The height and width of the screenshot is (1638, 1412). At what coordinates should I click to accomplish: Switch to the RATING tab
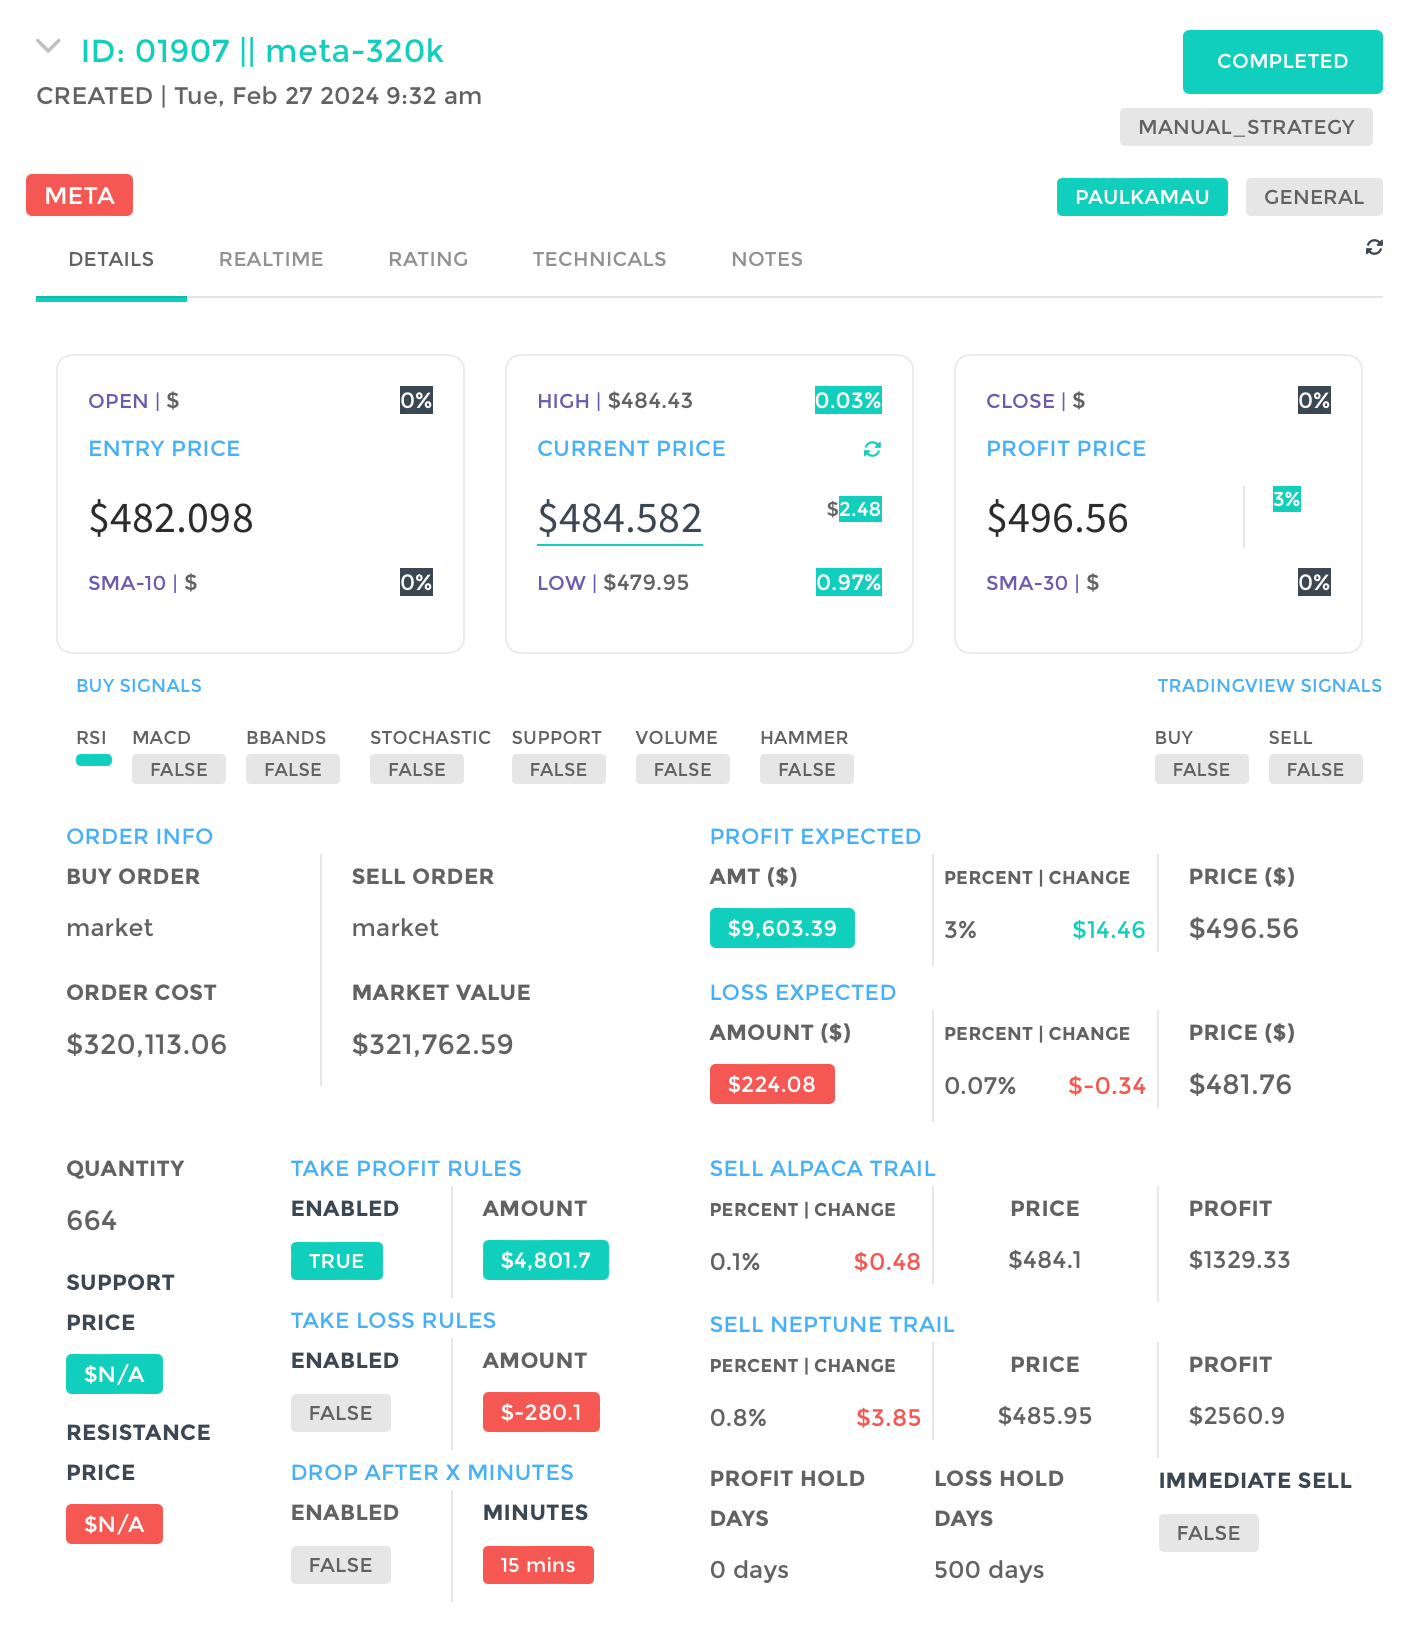[x=428, y=259]
